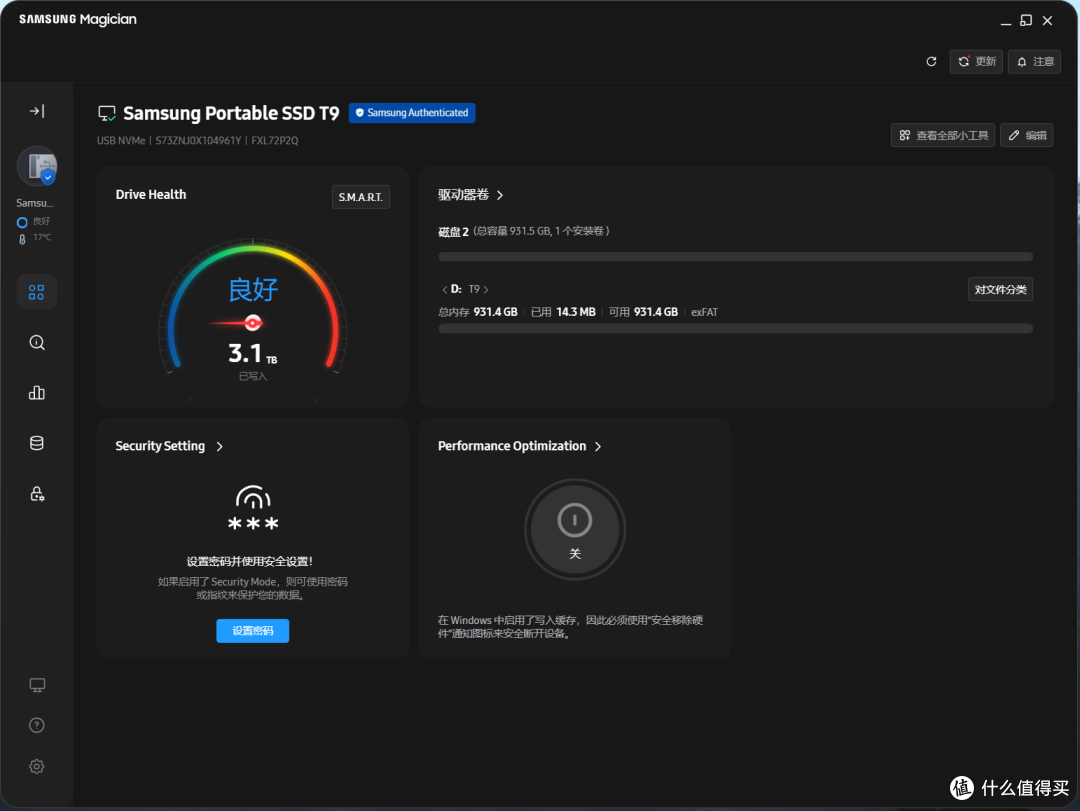Open the security lock icon in sidebar

[37, 493]
